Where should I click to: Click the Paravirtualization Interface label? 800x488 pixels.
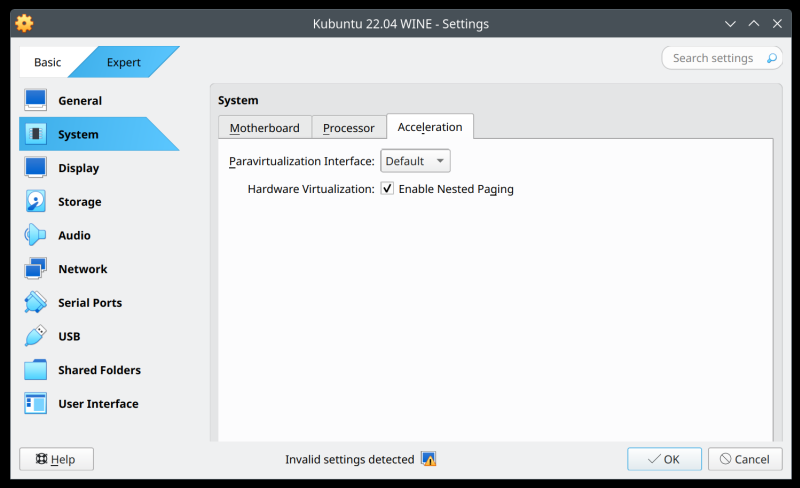[302, 161]
